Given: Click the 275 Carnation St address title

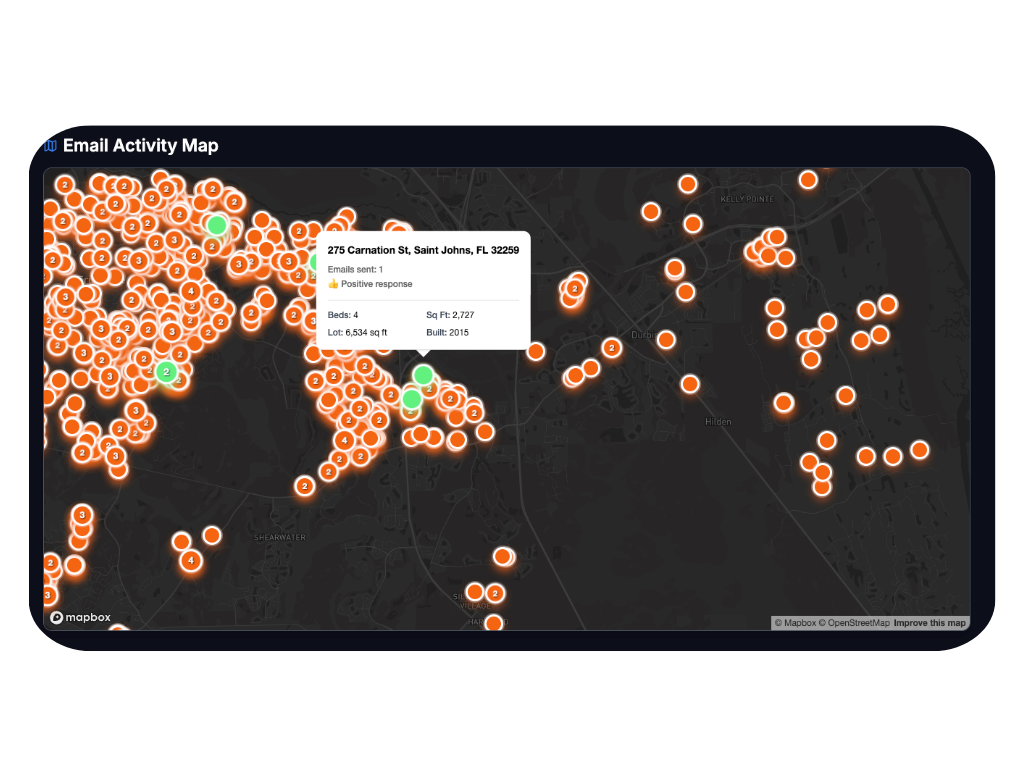Looking at the screenshot, I should click(422, 249).
